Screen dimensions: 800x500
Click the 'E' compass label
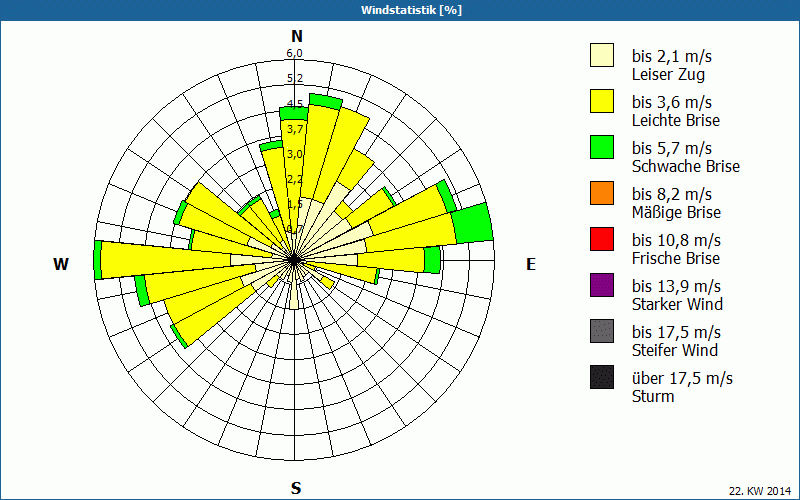(531, 264)
